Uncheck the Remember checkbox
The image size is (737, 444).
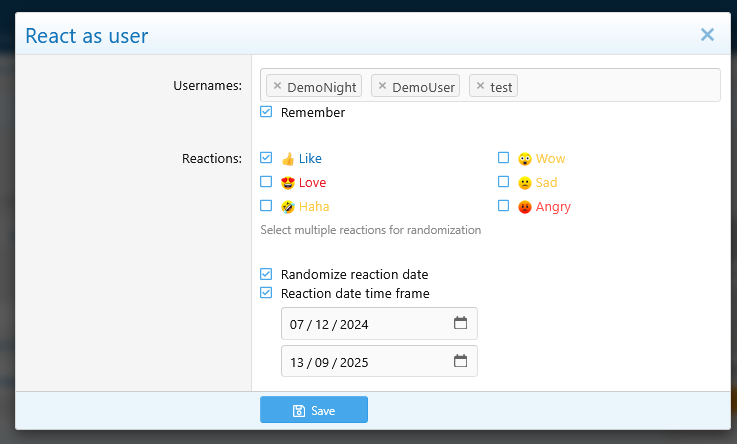tap(266, 112)
